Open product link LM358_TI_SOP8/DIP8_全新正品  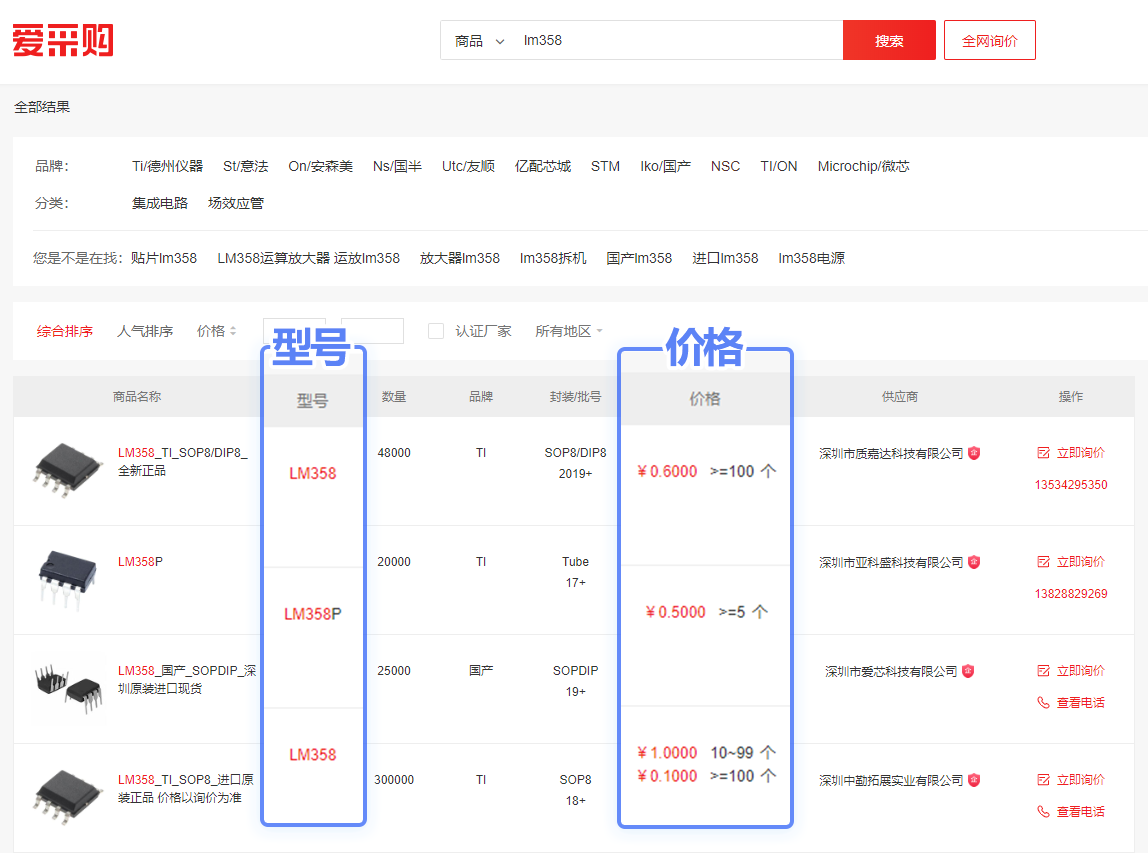(183, 461)
